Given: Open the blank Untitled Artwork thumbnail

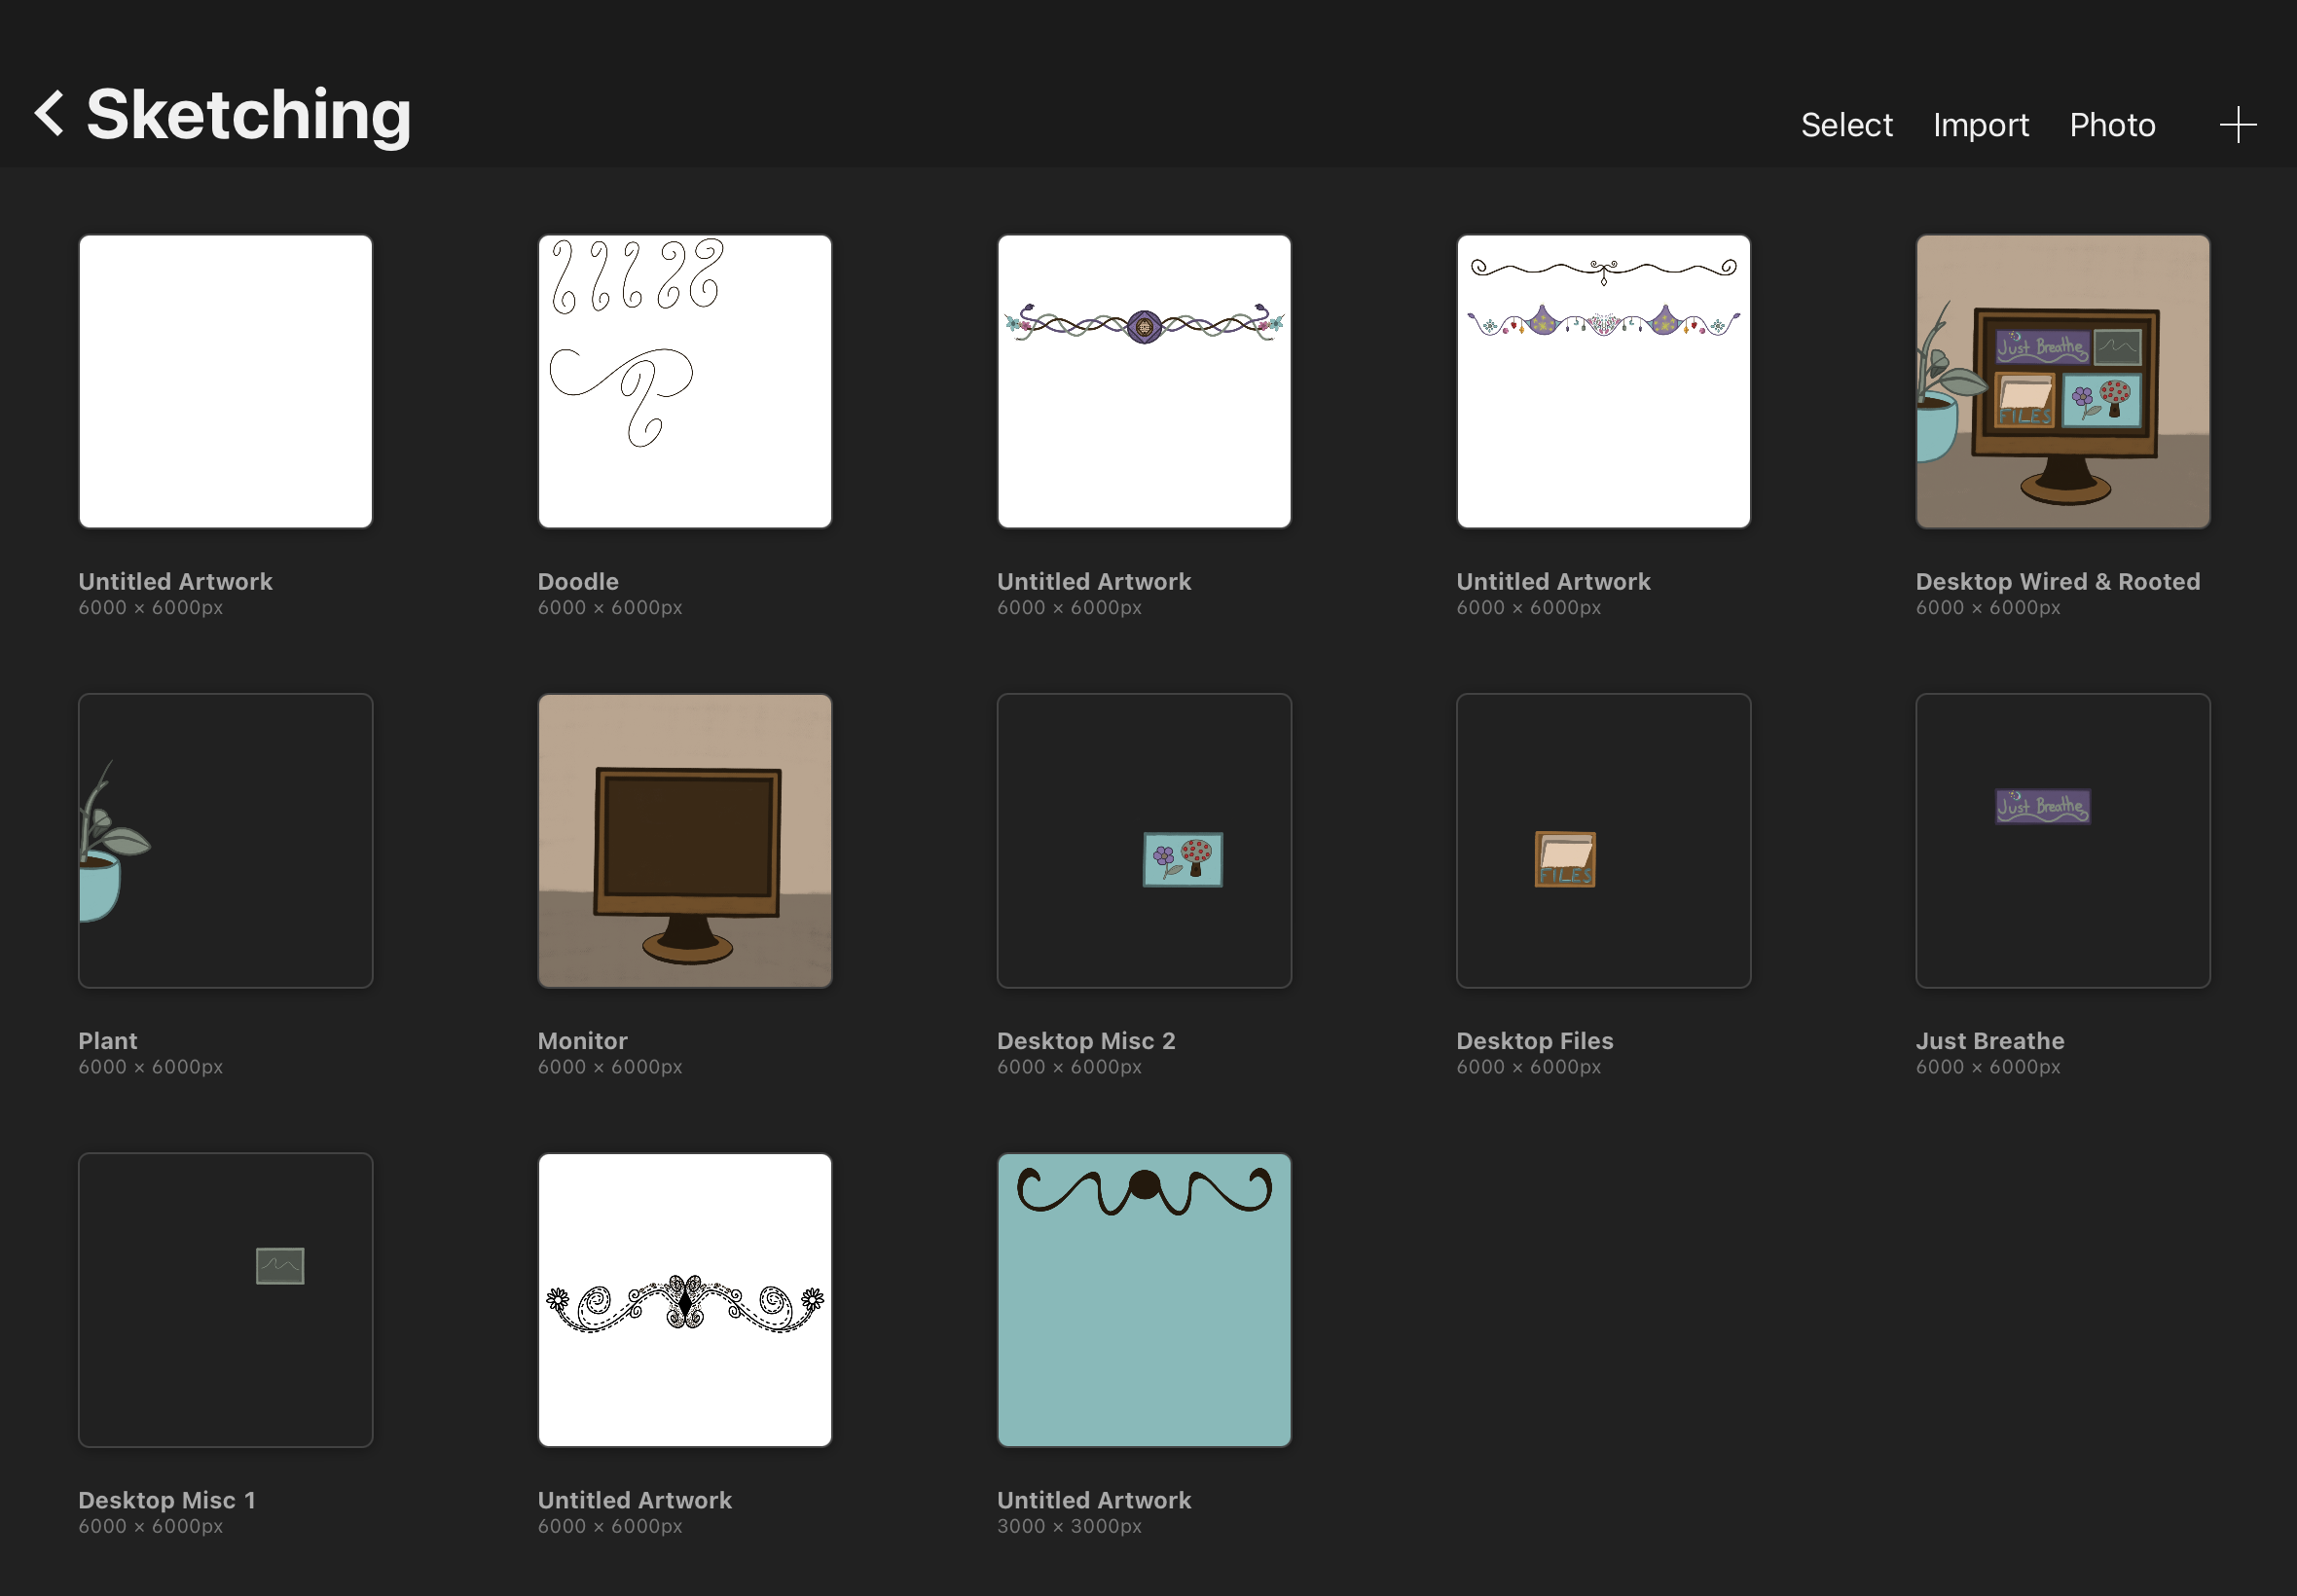Looking at the screenshot, I should pos(225,381).
